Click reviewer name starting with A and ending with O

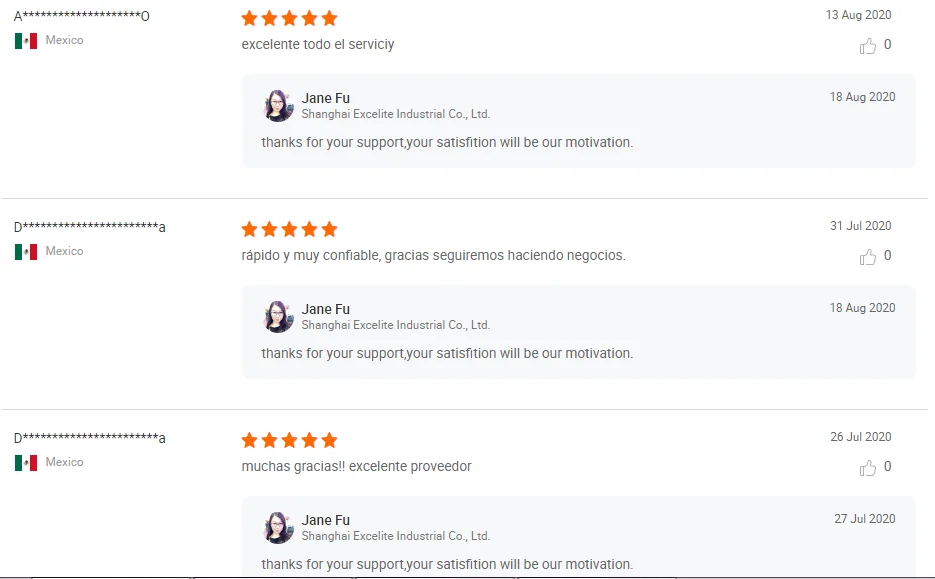82,16
